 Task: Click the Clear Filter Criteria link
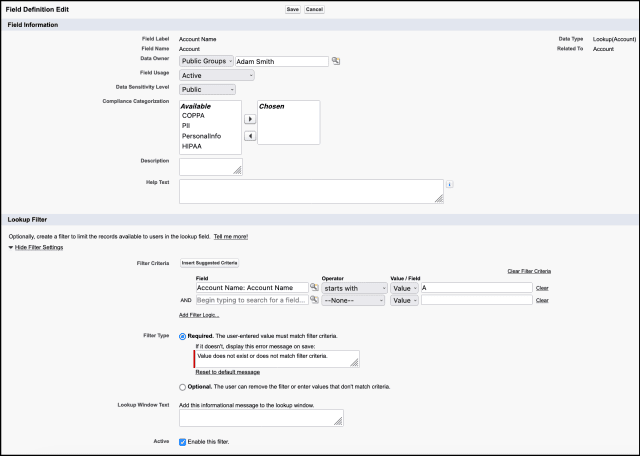pos(529,271)
